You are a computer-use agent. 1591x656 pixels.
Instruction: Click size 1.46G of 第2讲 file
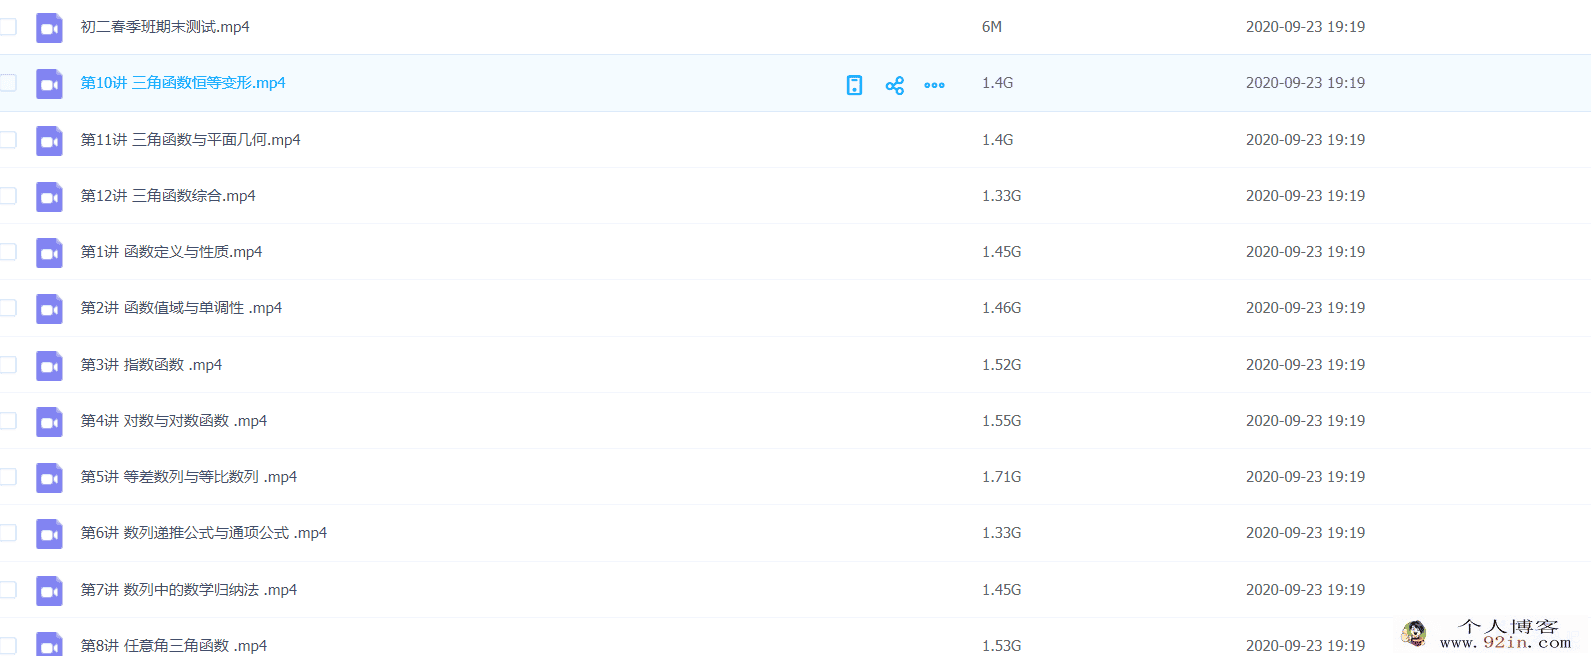point(1001,308)
